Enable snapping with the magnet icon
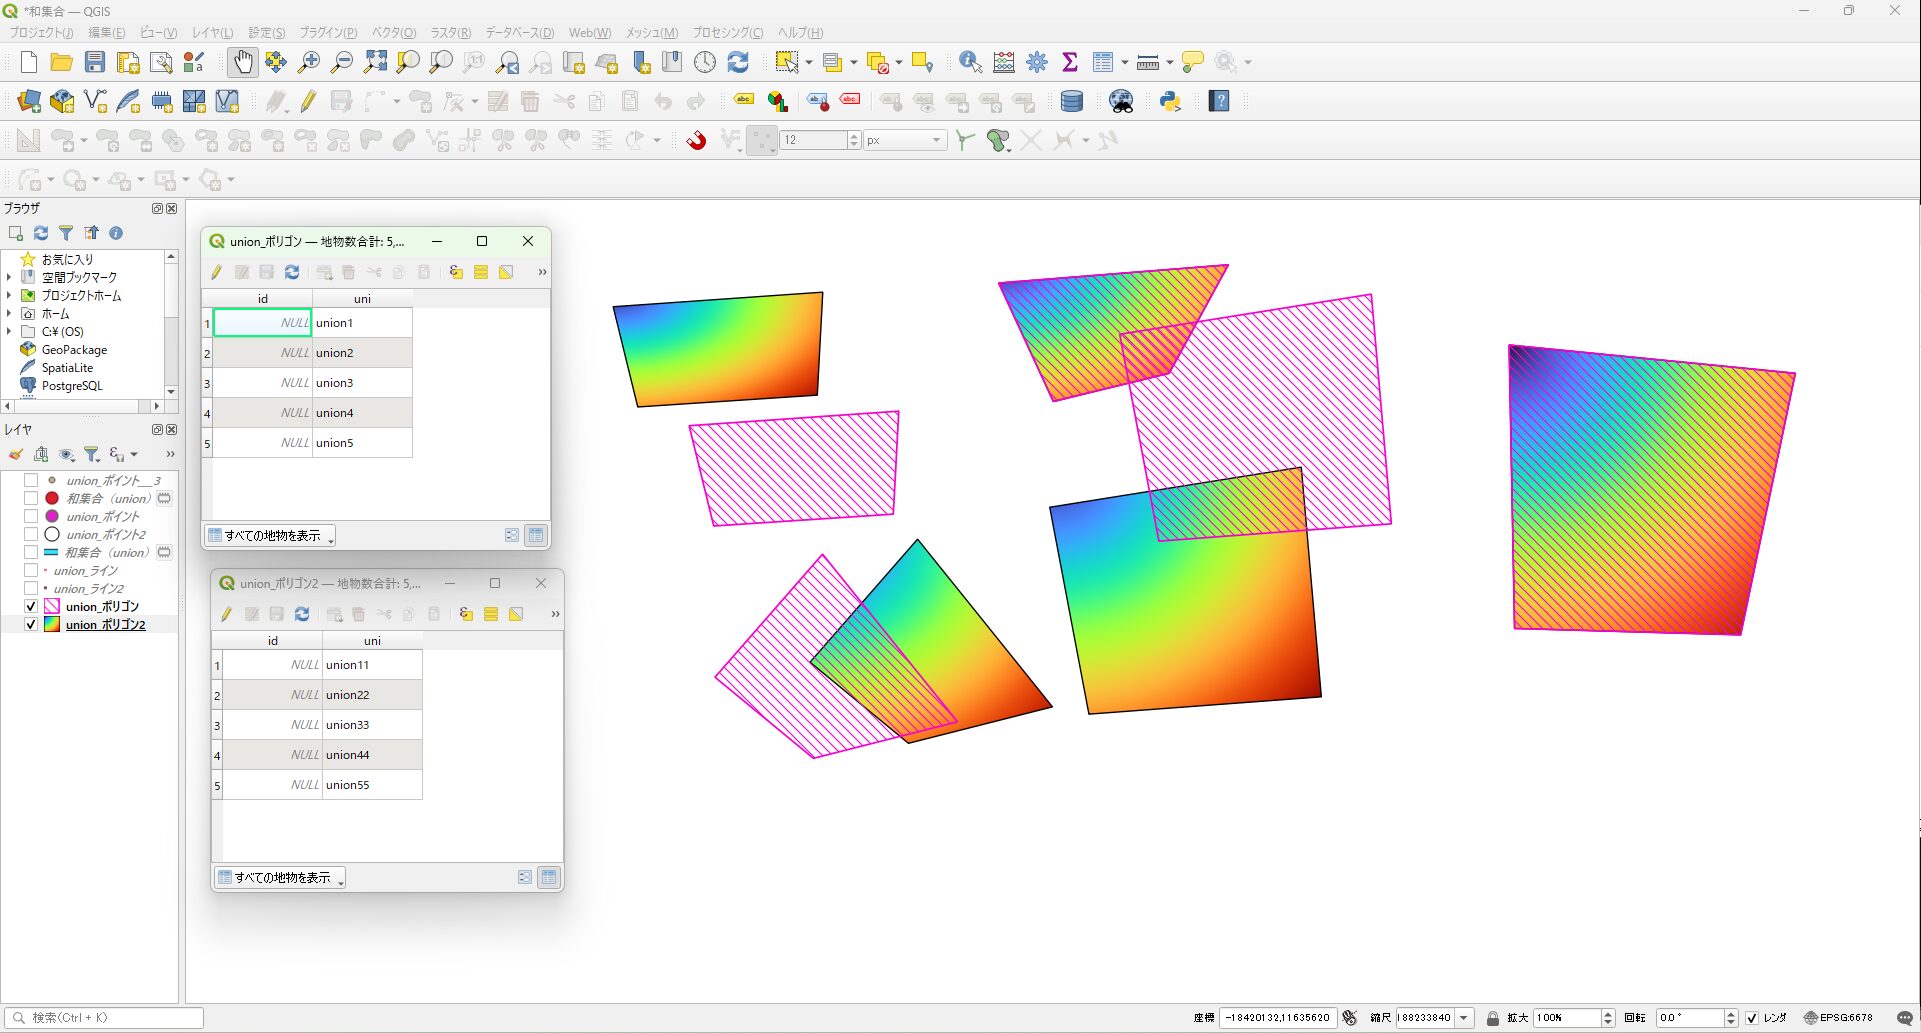 tap(696, 140)
